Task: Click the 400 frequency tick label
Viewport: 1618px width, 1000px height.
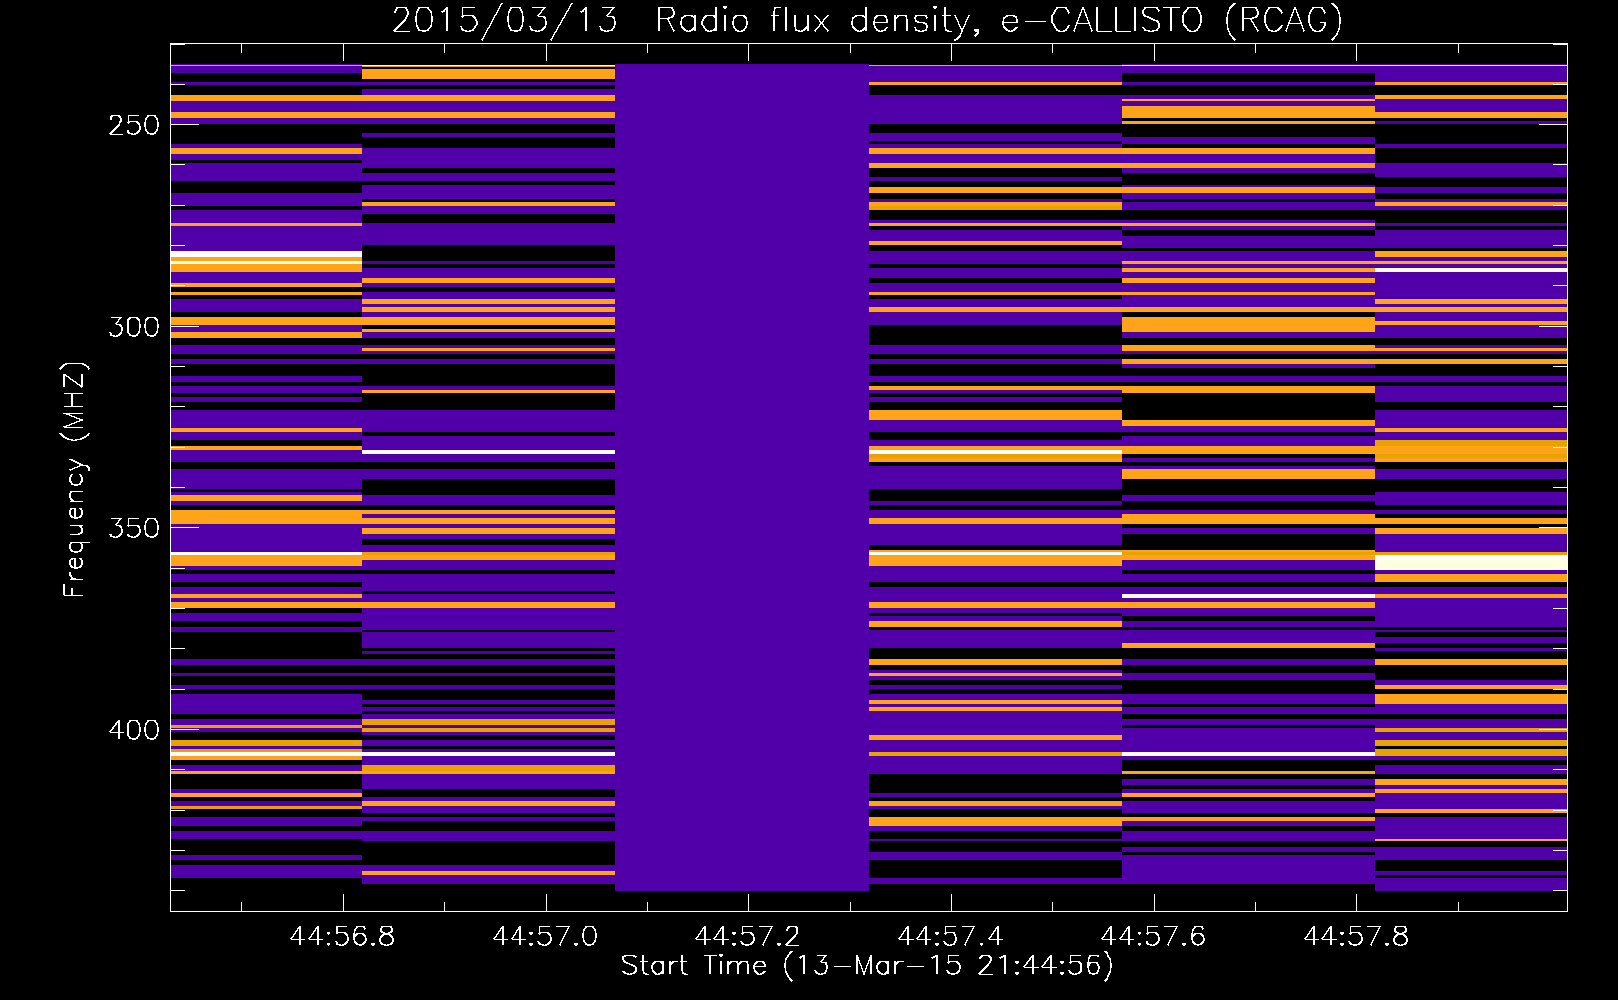Action: tap(134, 730)
